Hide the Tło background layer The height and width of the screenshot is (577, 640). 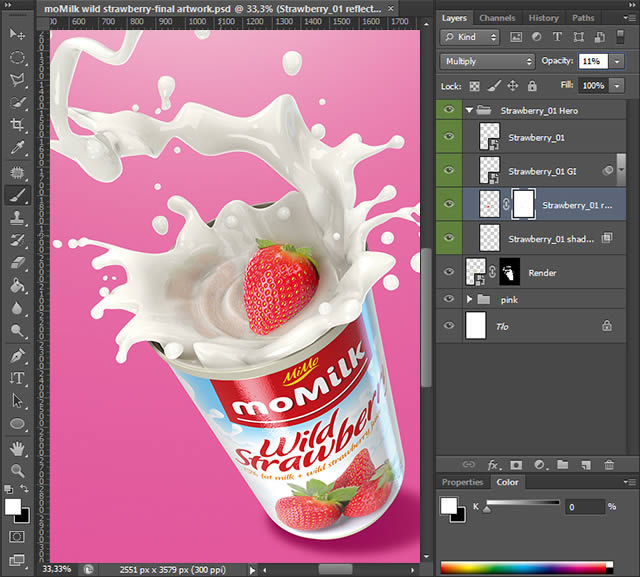tap(449, 325)
